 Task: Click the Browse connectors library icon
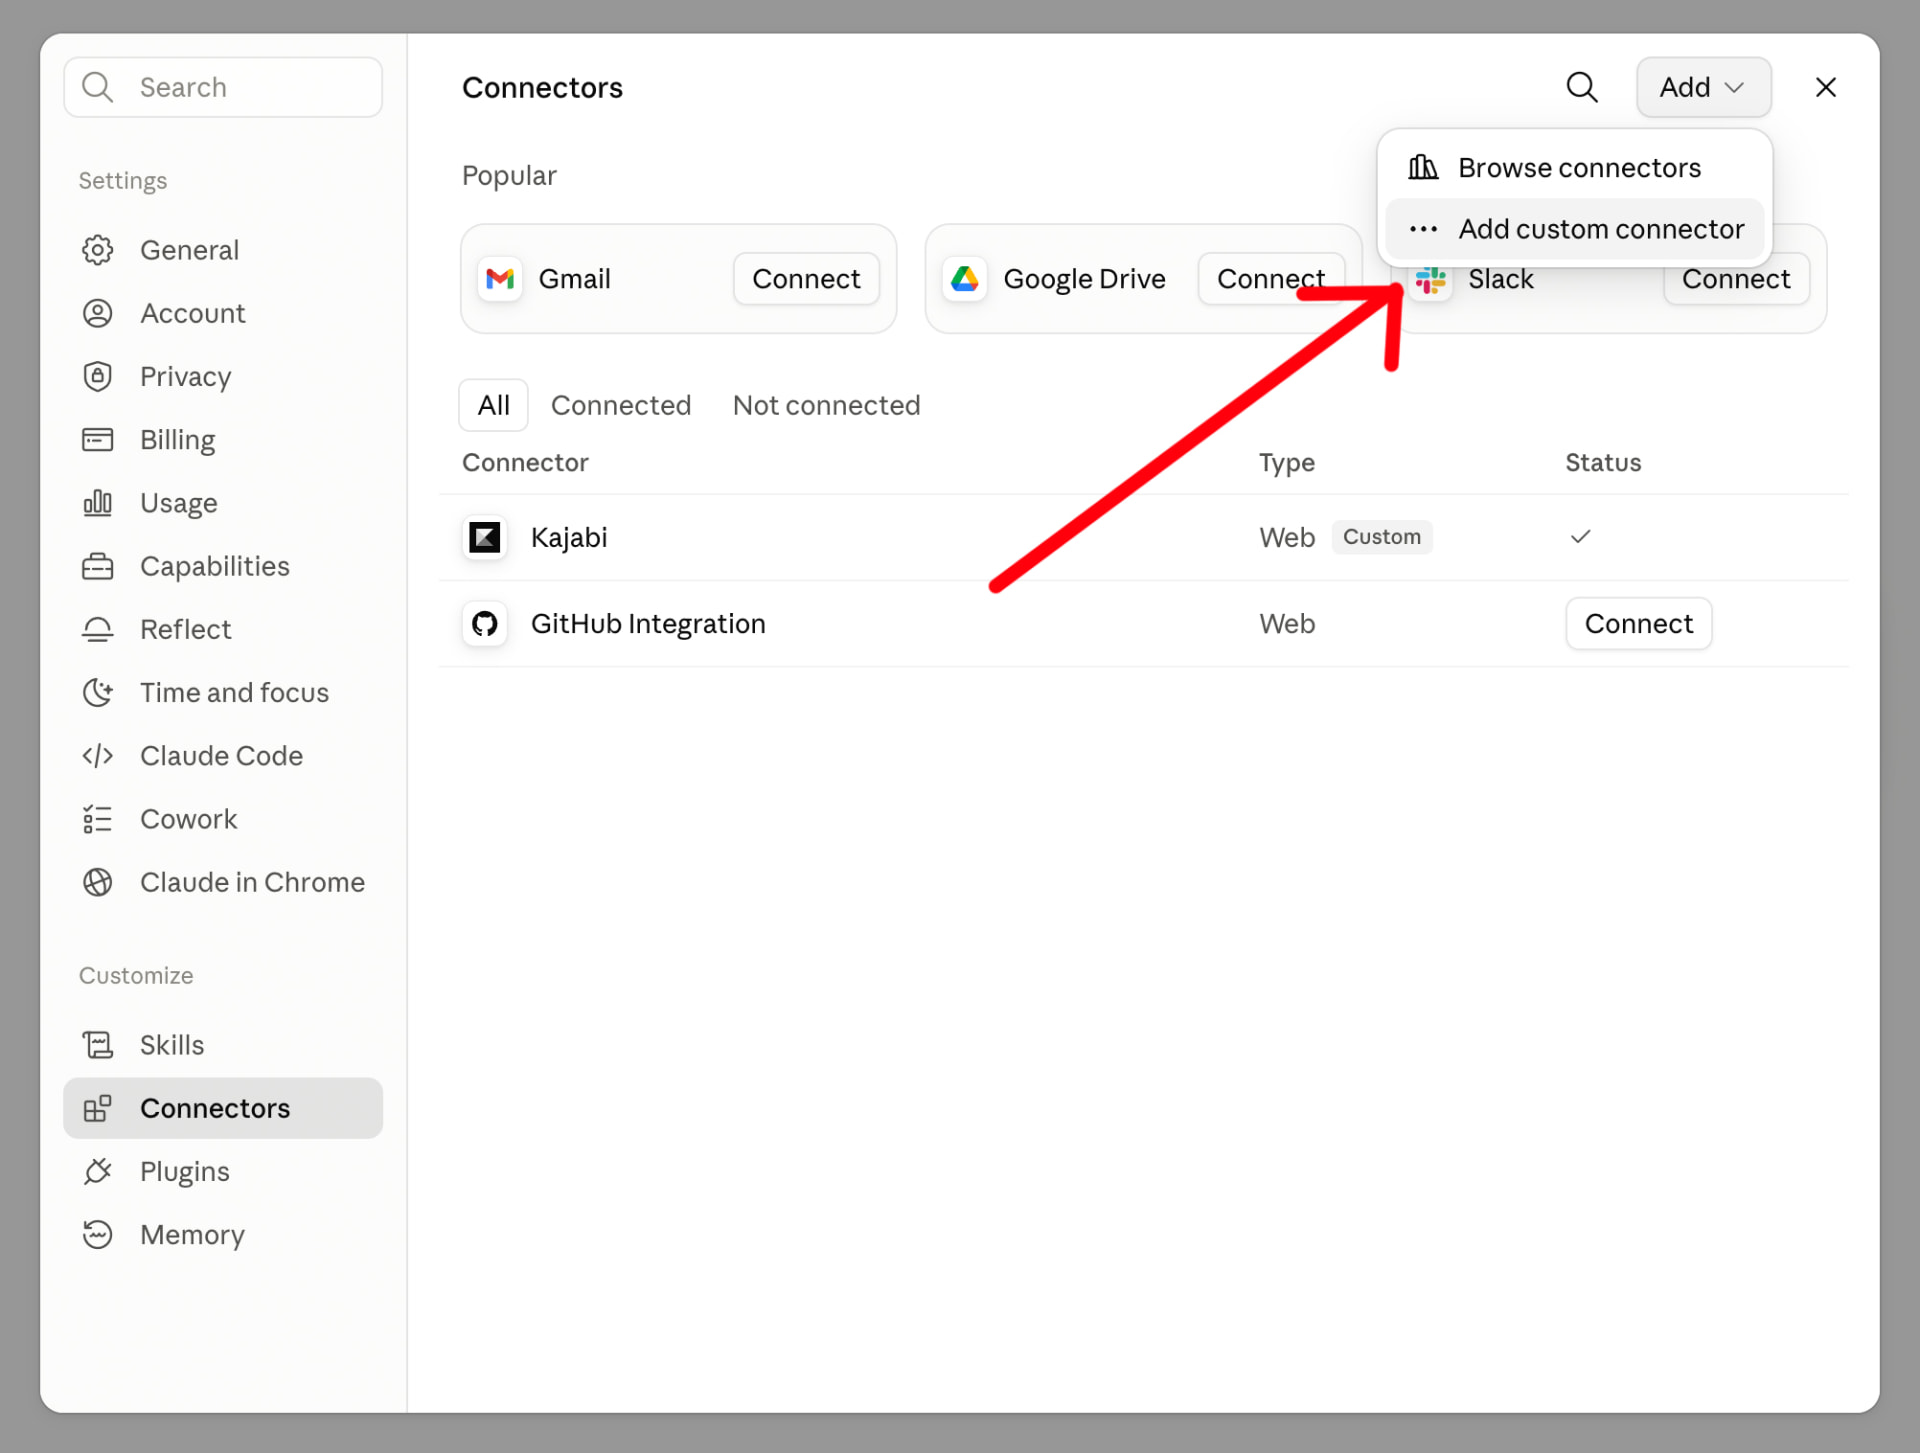point(1423,167)
